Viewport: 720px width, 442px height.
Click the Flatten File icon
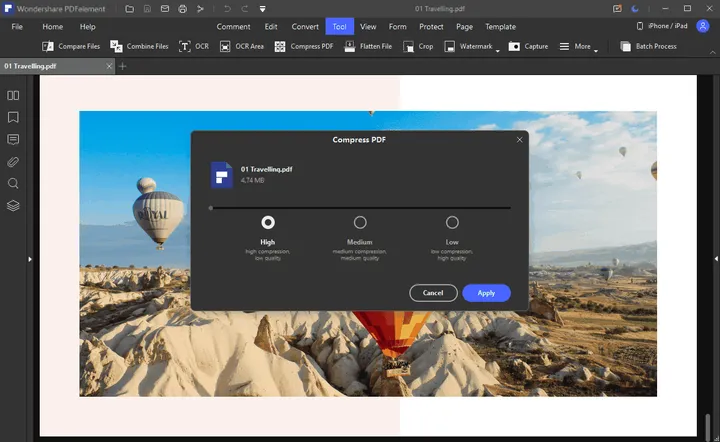[x=349, y=46]
